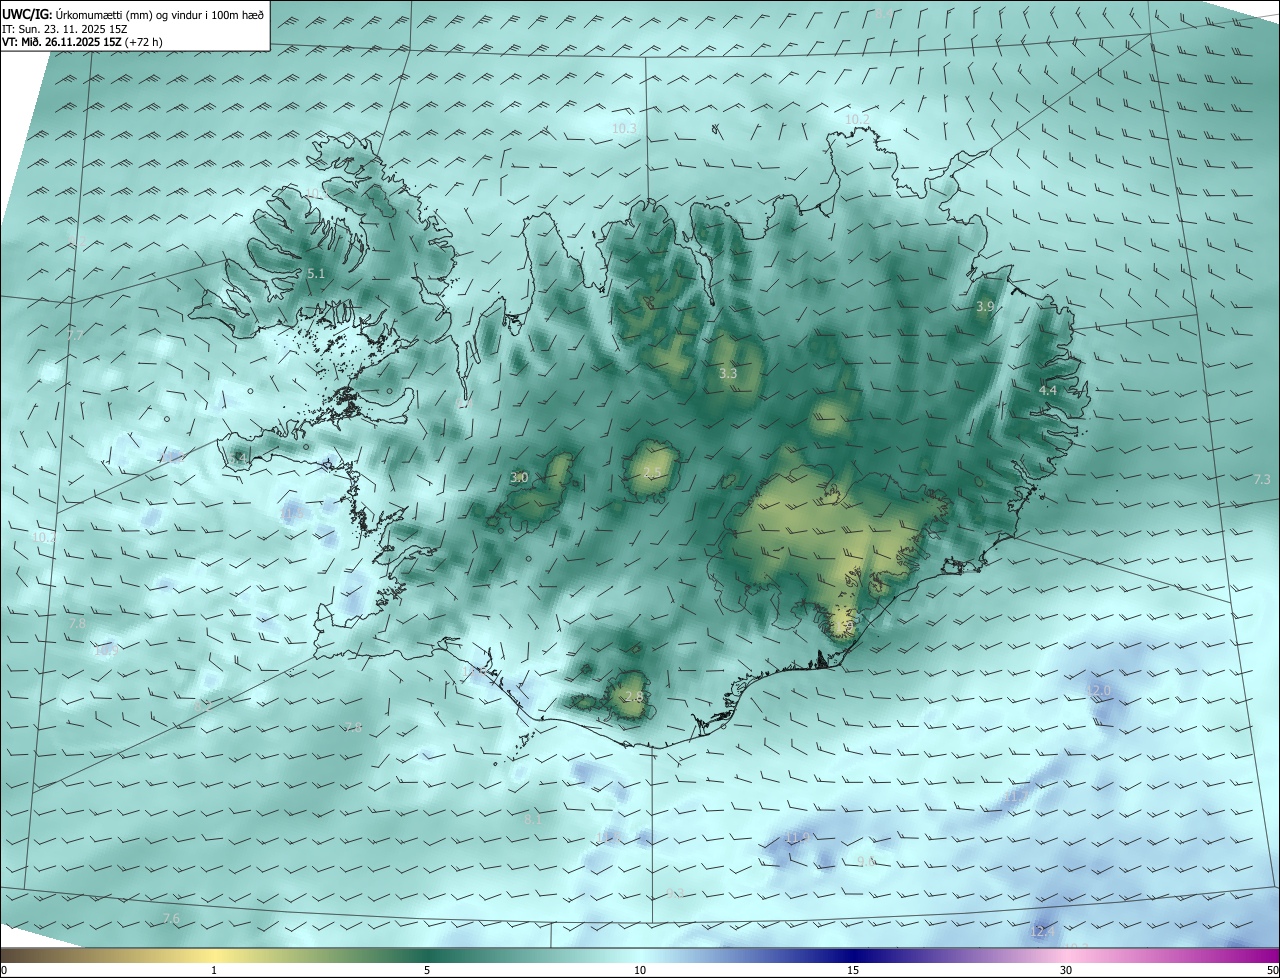This screenshot has width=1280, height=978.
Task: Click the 3.3 value on the map
Action: tap(728, 373)
